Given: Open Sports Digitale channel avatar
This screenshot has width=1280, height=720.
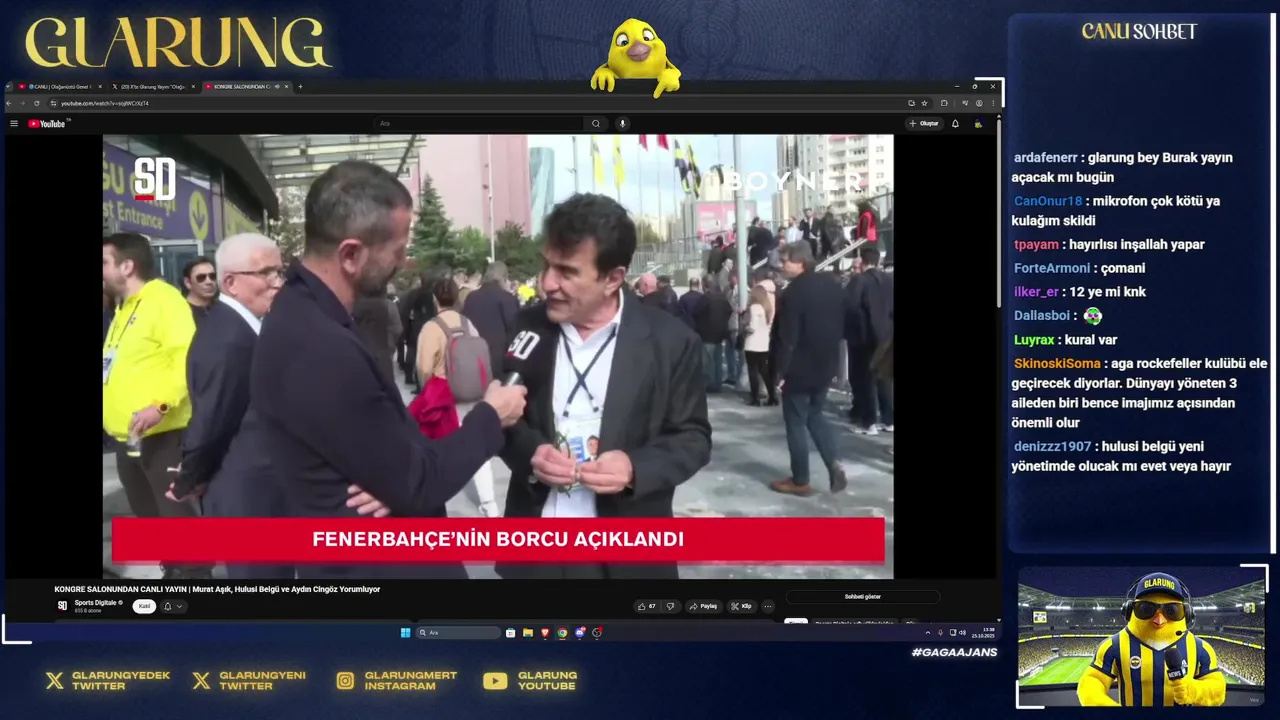Looking at the screenshot, I should [62, 606].
